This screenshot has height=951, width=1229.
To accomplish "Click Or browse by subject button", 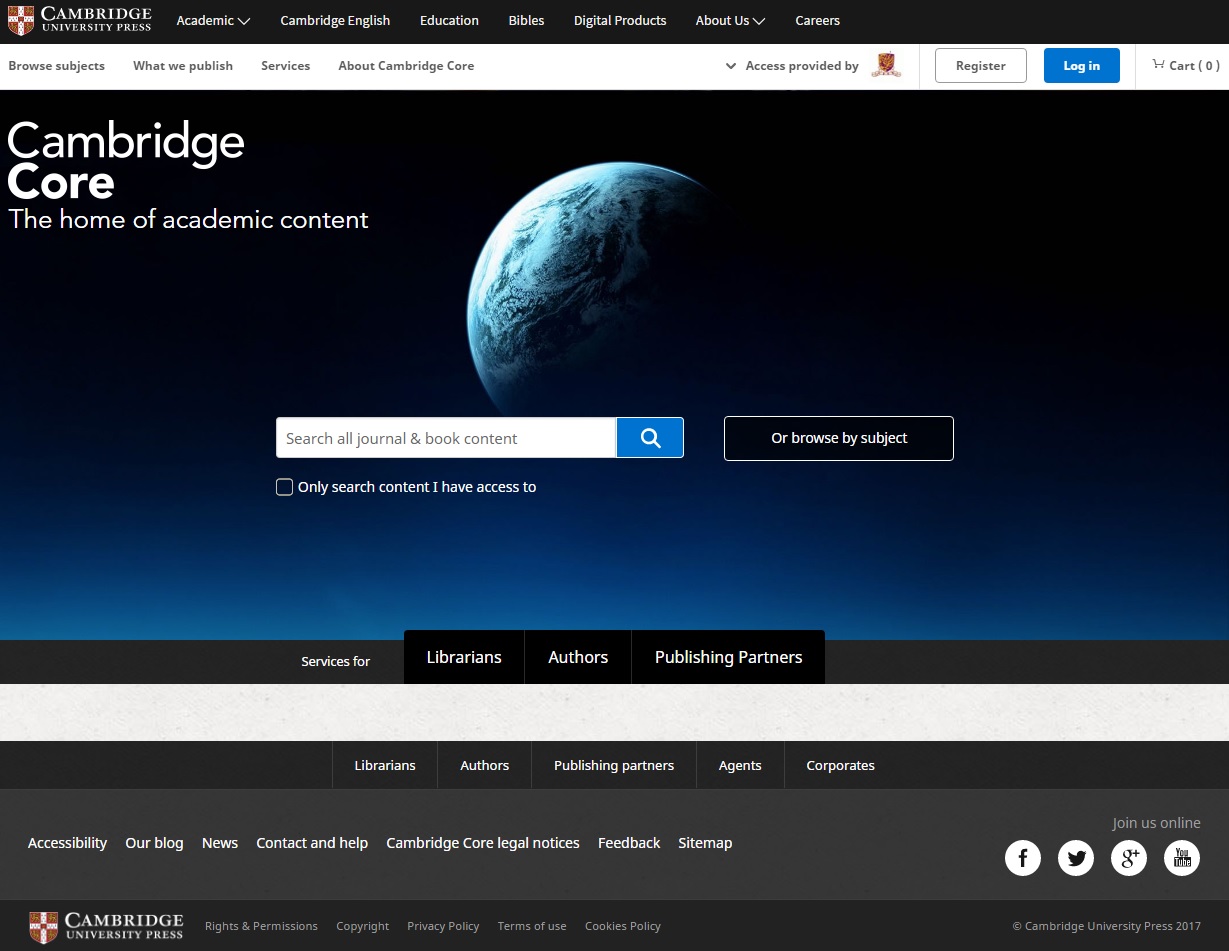I will [839, 438].
